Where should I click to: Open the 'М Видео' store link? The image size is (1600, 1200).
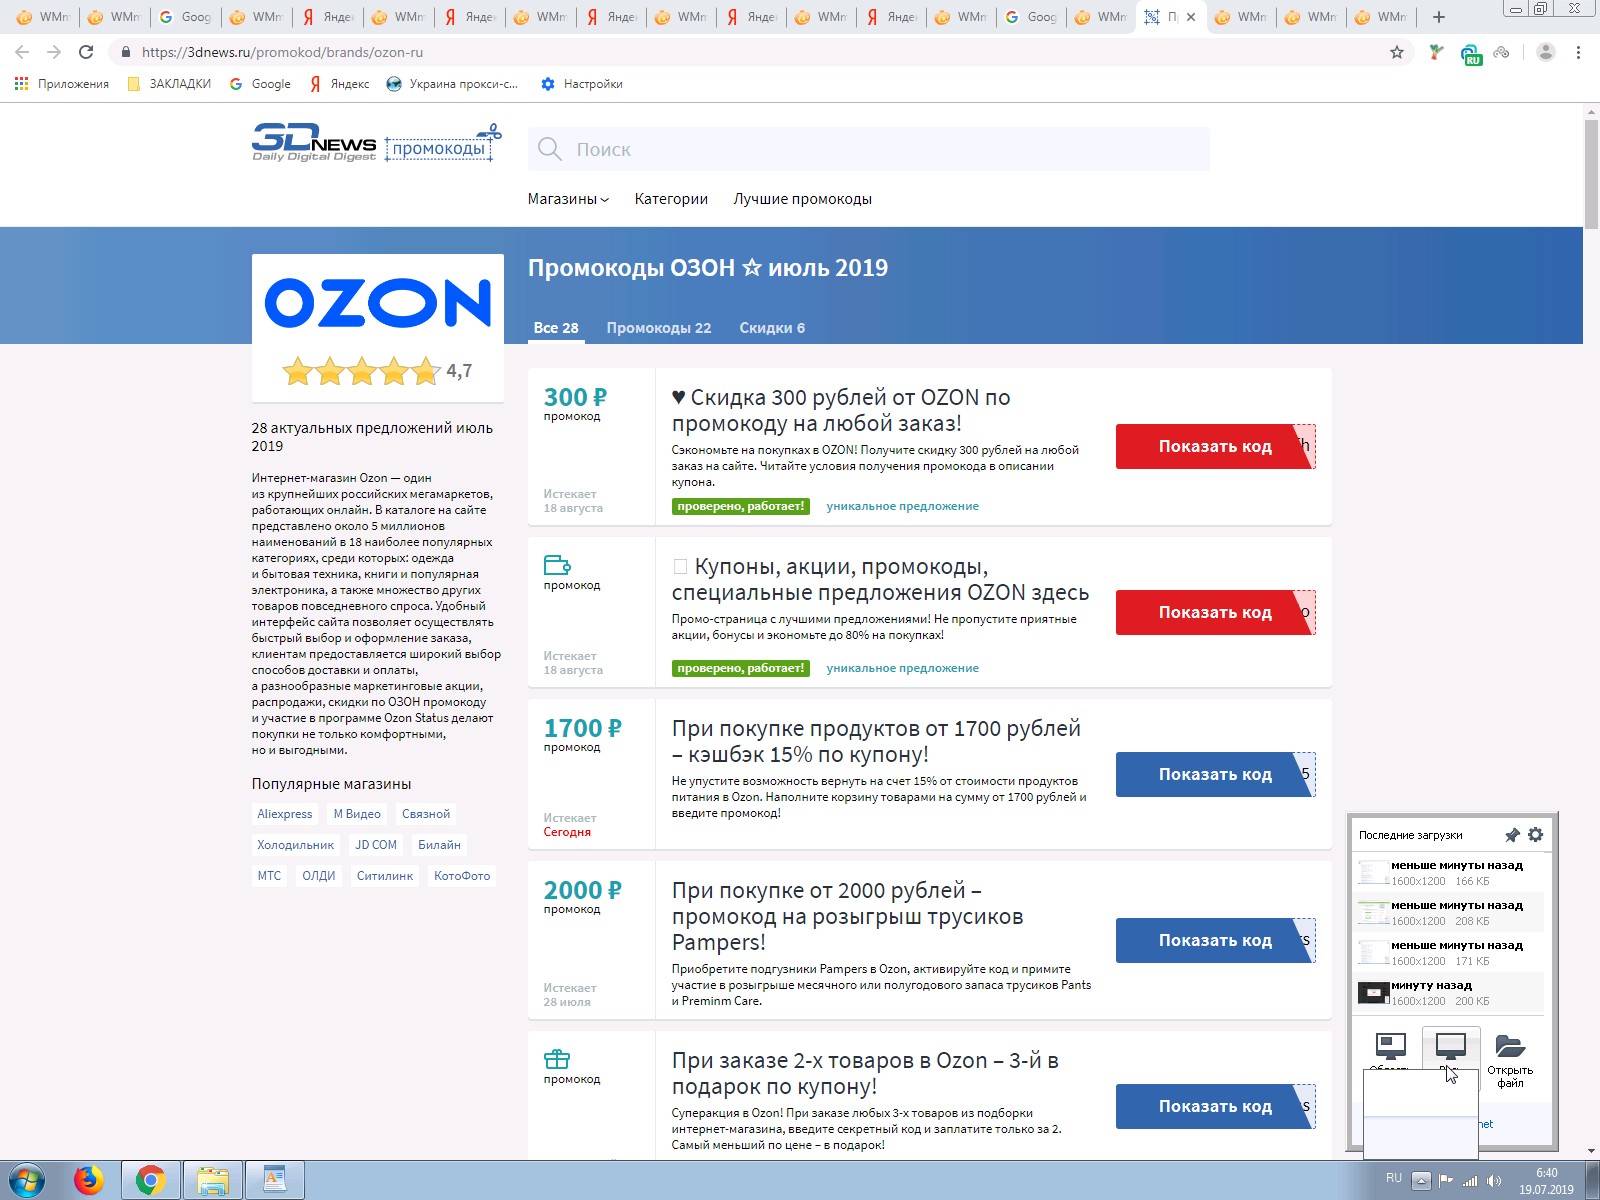357,814
